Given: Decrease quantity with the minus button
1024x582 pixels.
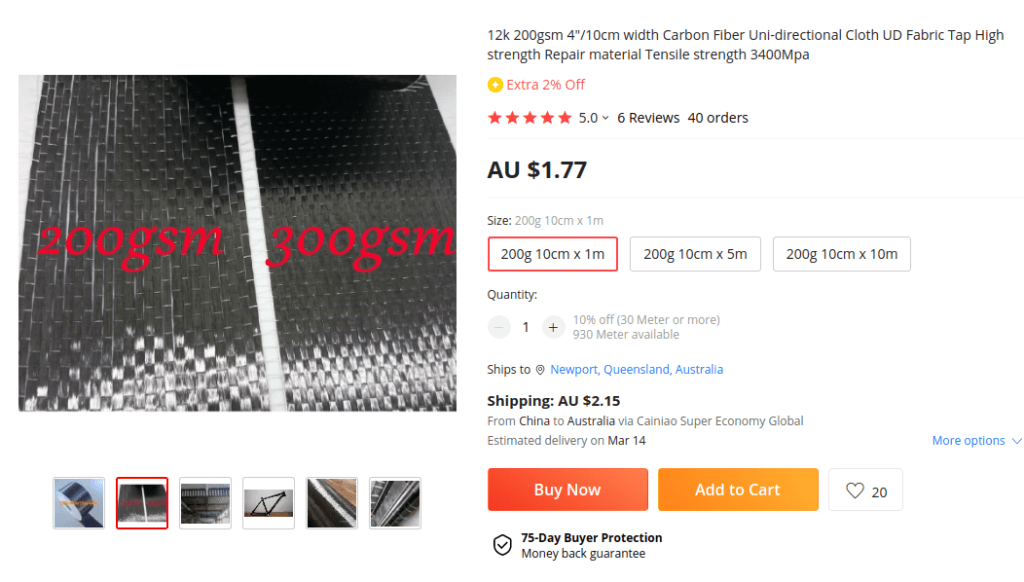Looking at the screenshot, I should pyautogui.click(x=499, y=327).
